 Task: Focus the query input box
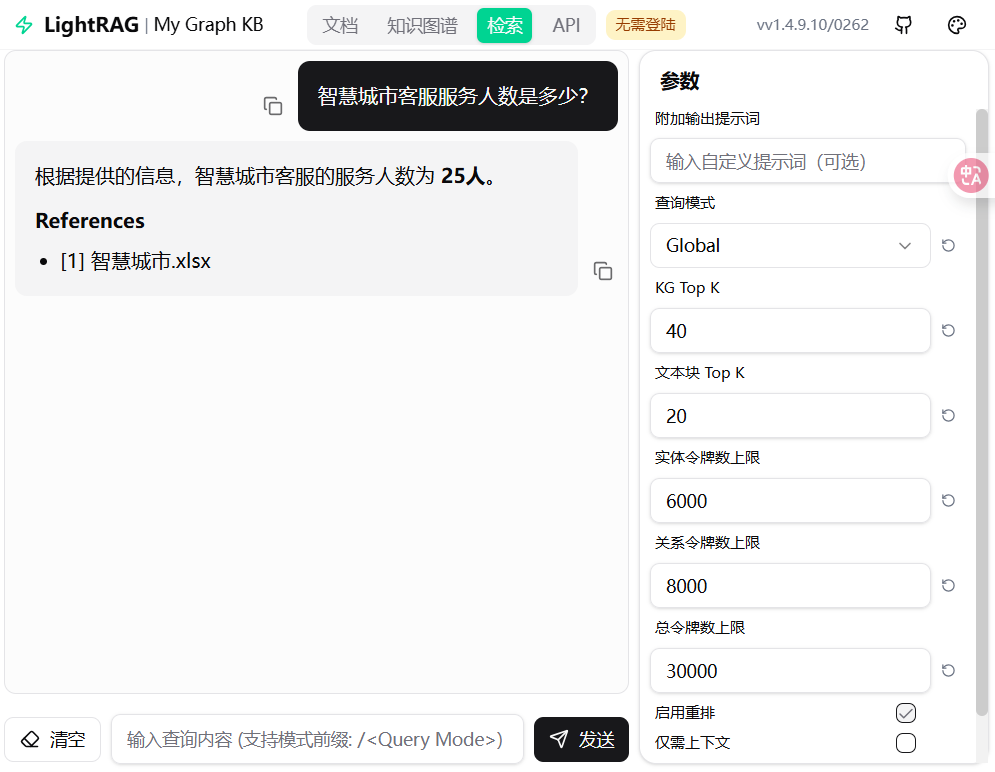[x=317, y=740]
